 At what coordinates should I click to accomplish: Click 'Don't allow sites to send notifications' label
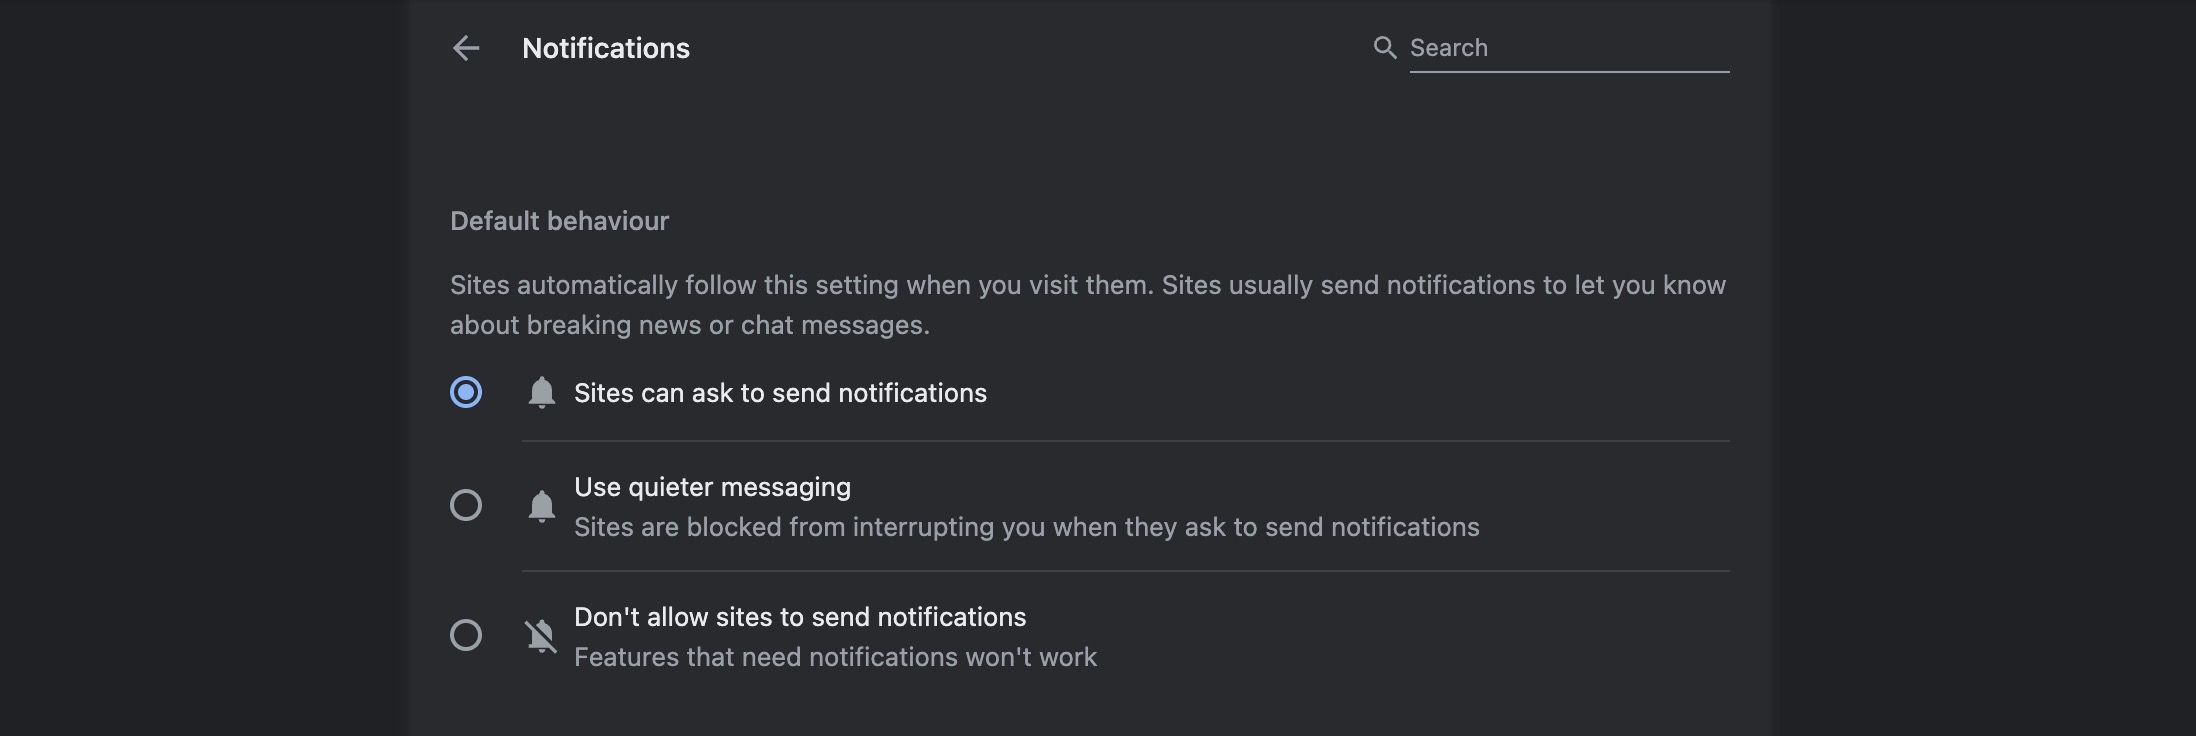(800, 617)
